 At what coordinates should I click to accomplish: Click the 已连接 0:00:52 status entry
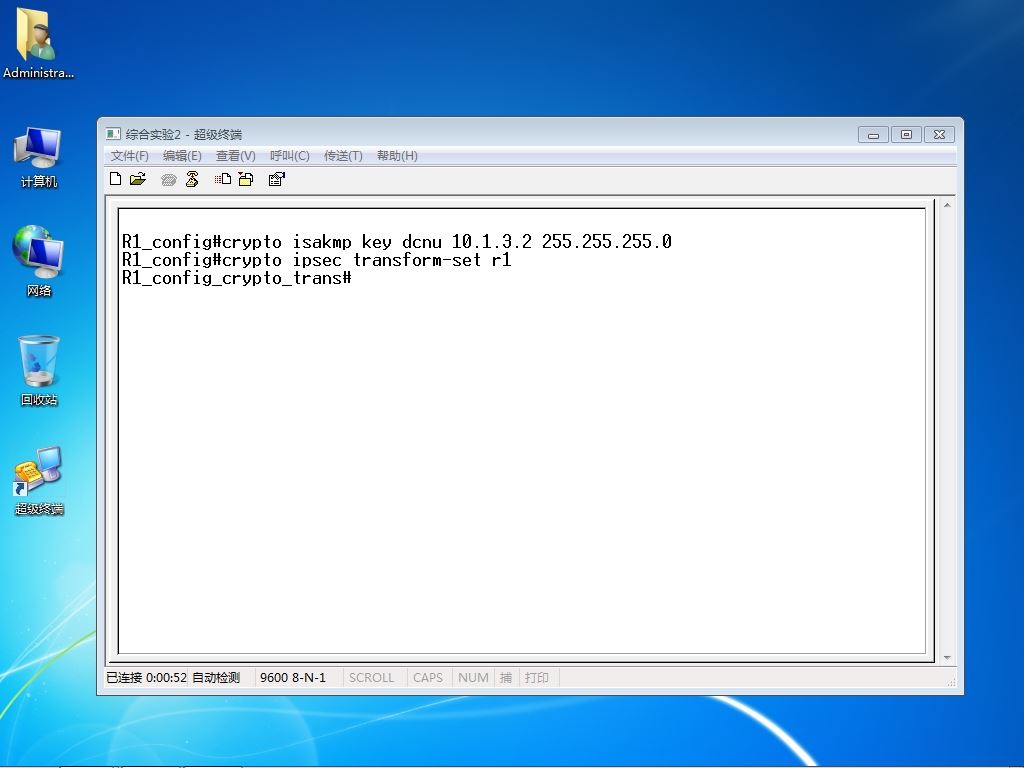pos(147,678)
